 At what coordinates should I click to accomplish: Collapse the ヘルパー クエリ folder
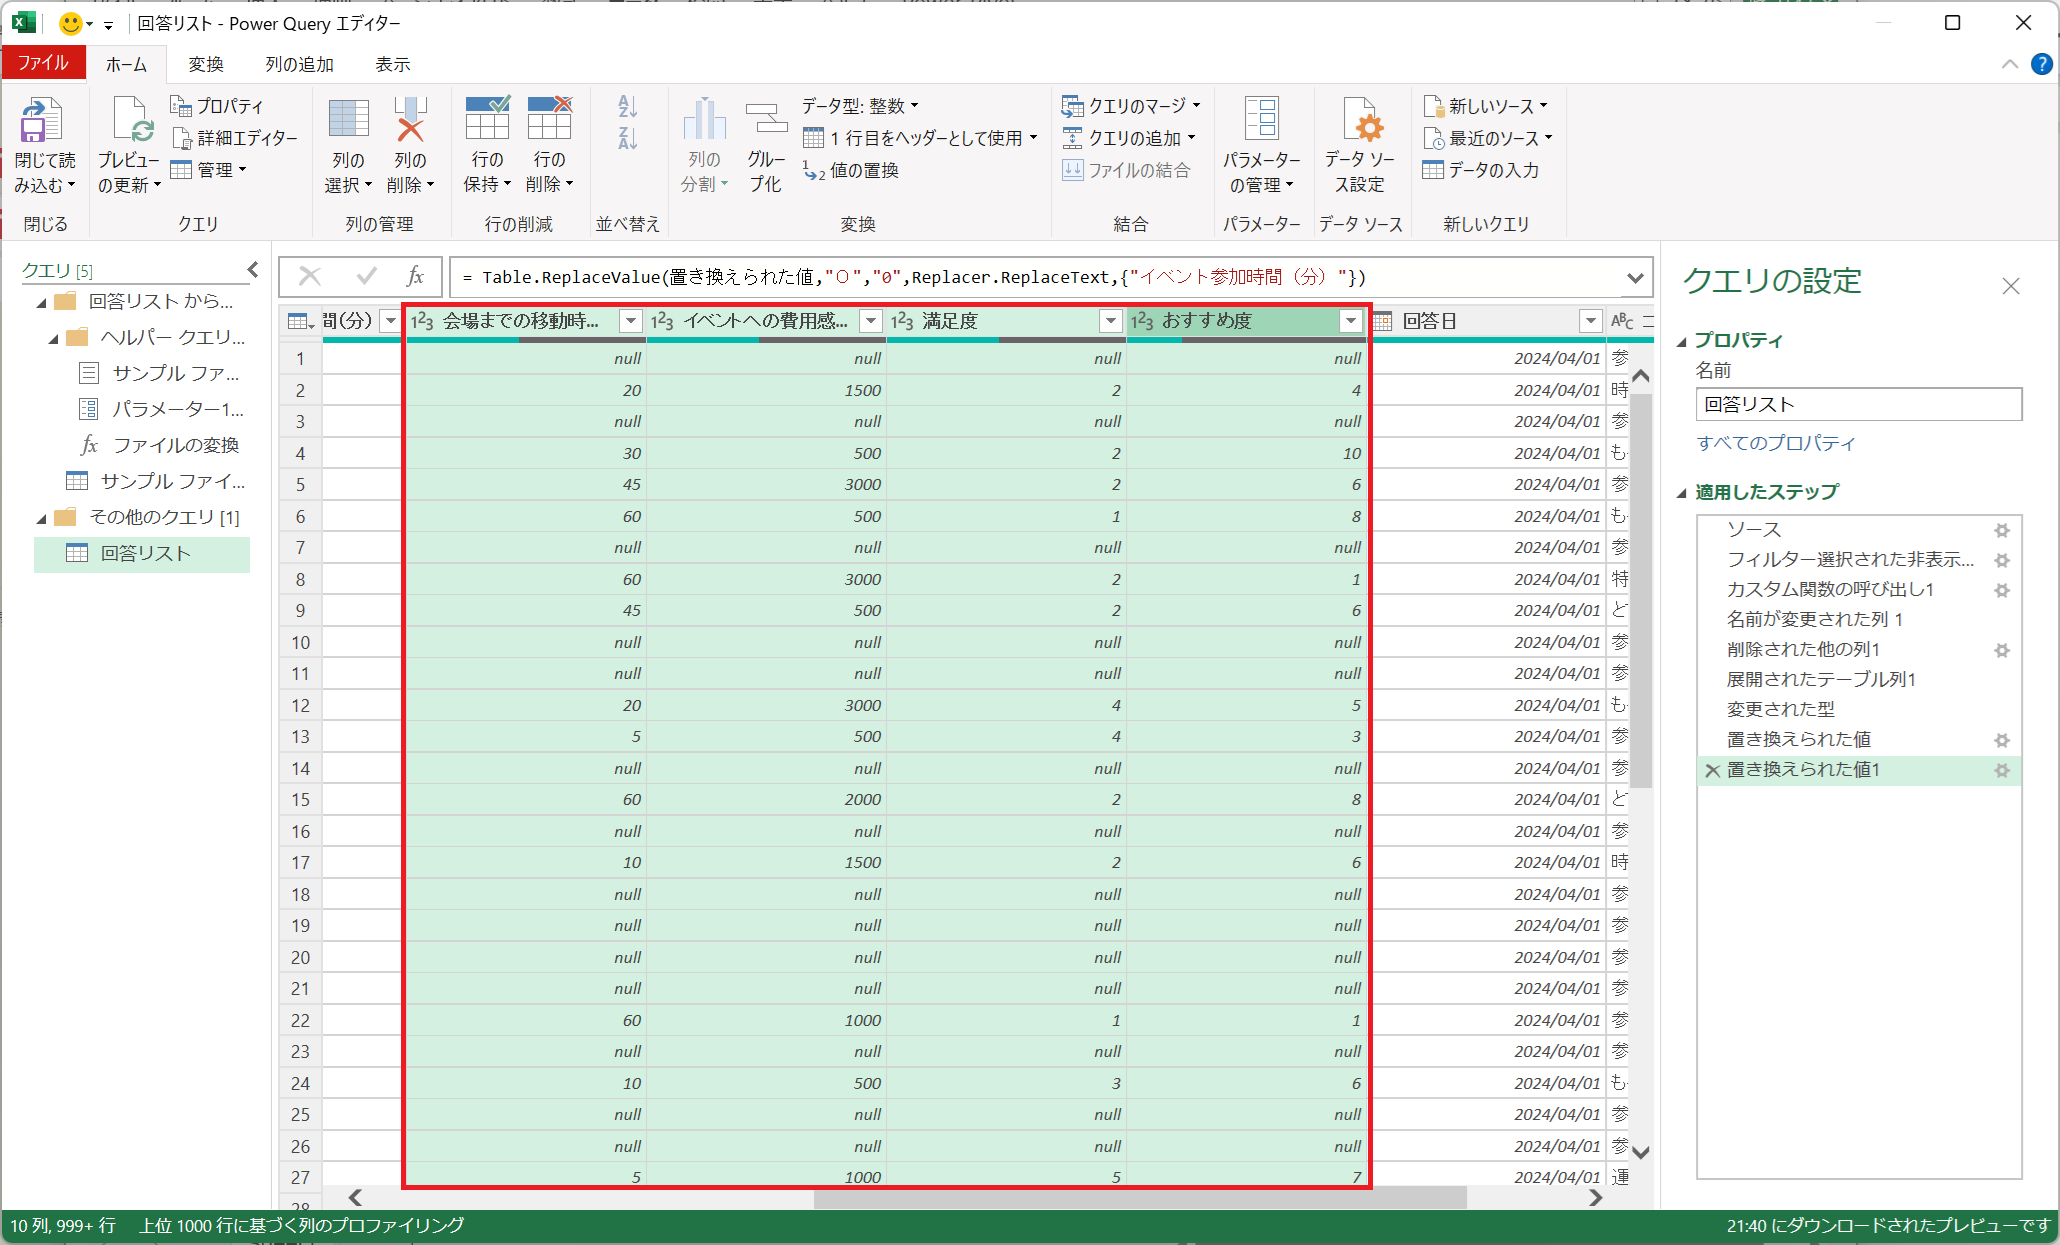(x=53, y=339)
